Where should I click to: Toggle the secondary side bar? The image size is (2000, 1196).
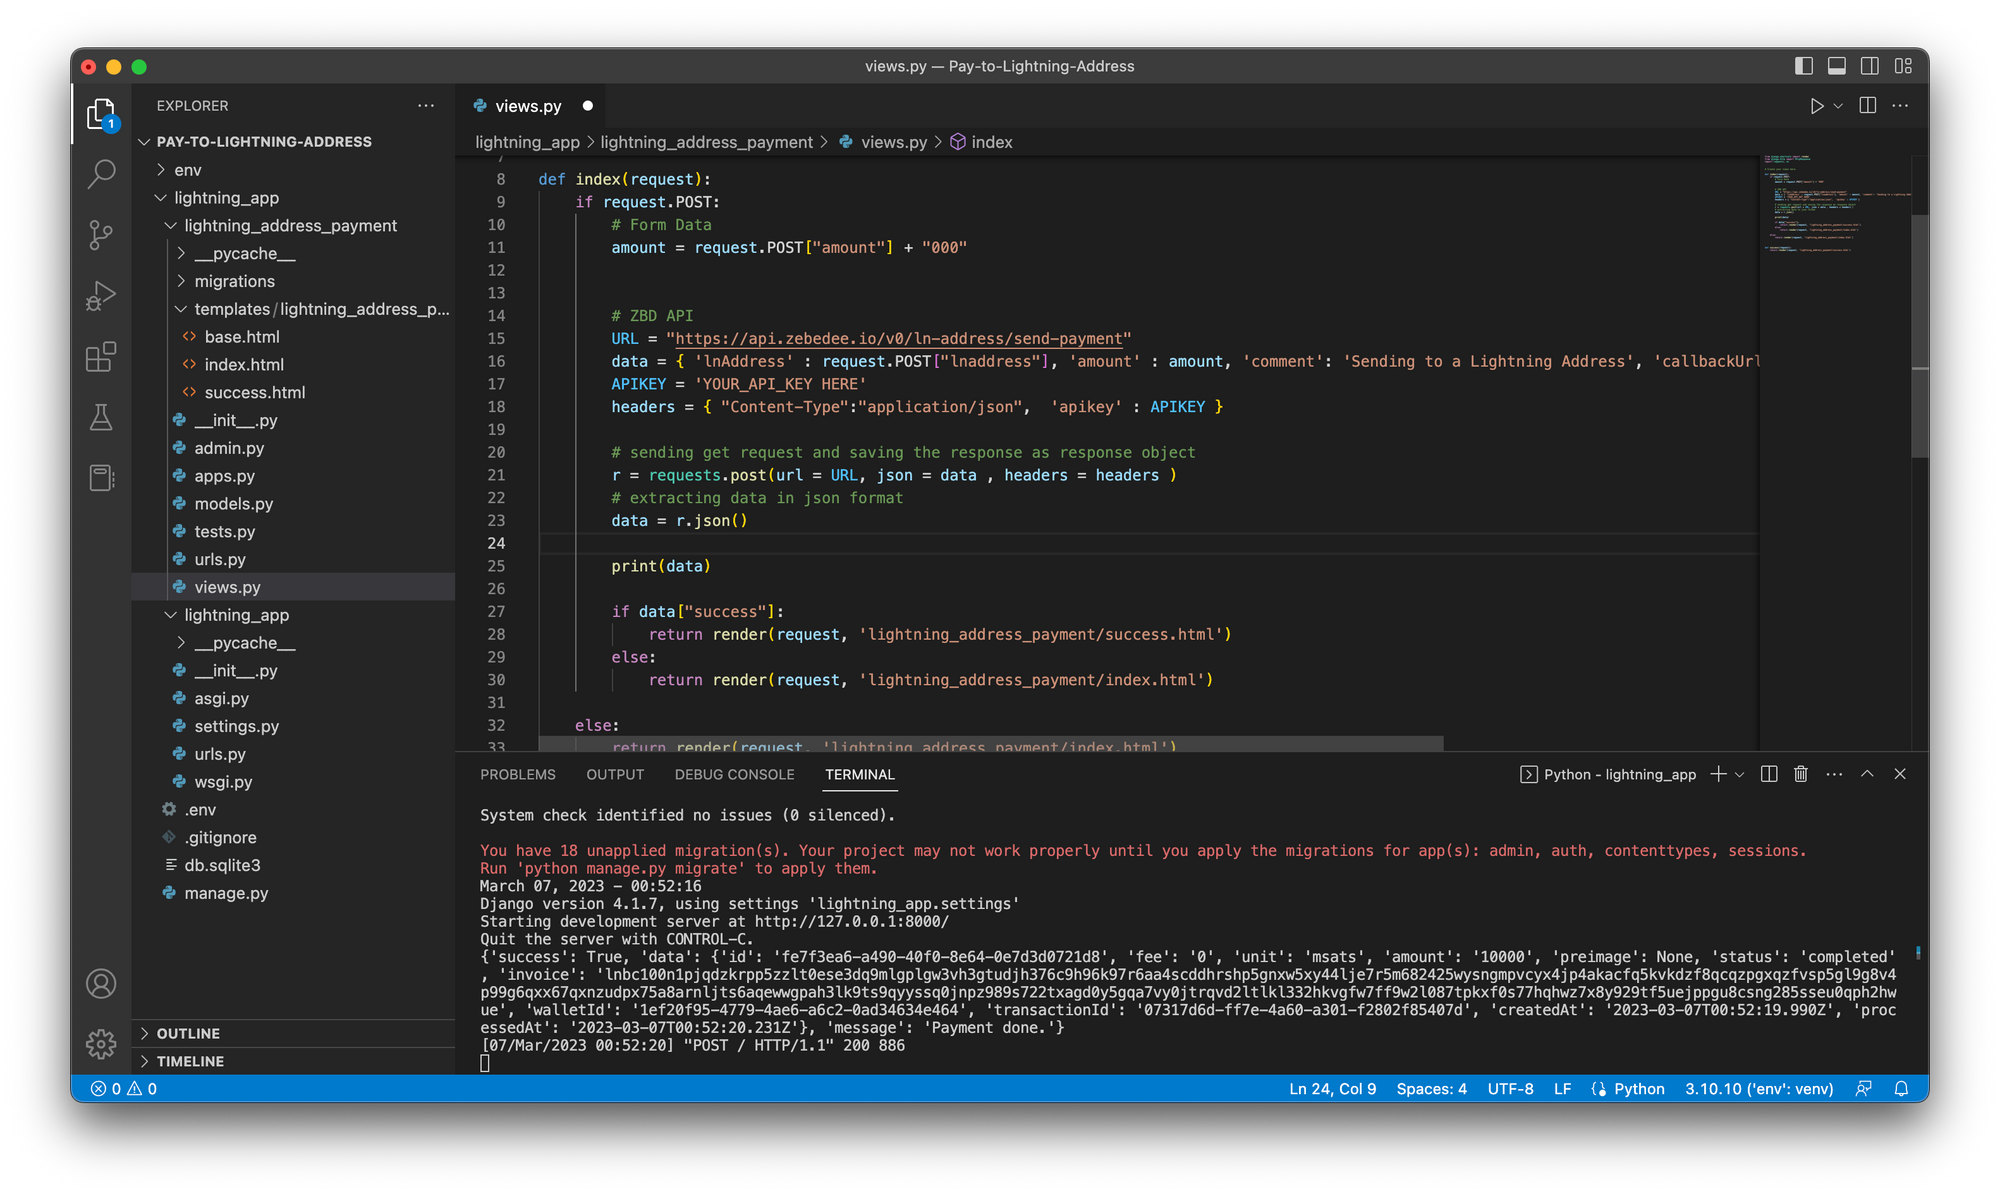(1870, 66)
